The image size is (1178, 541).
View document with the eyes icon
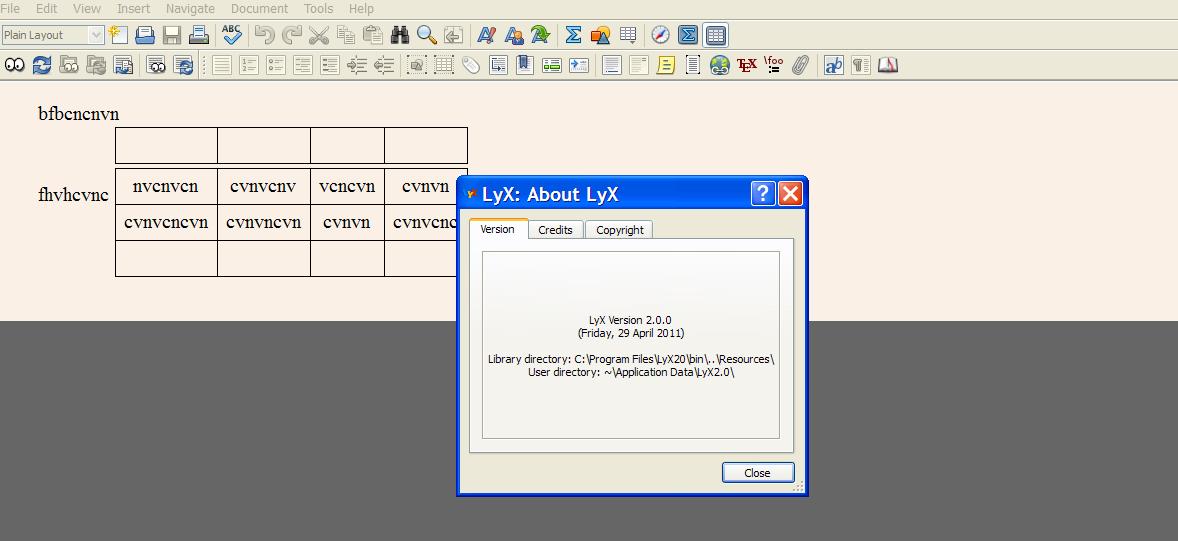pos(14,65)
